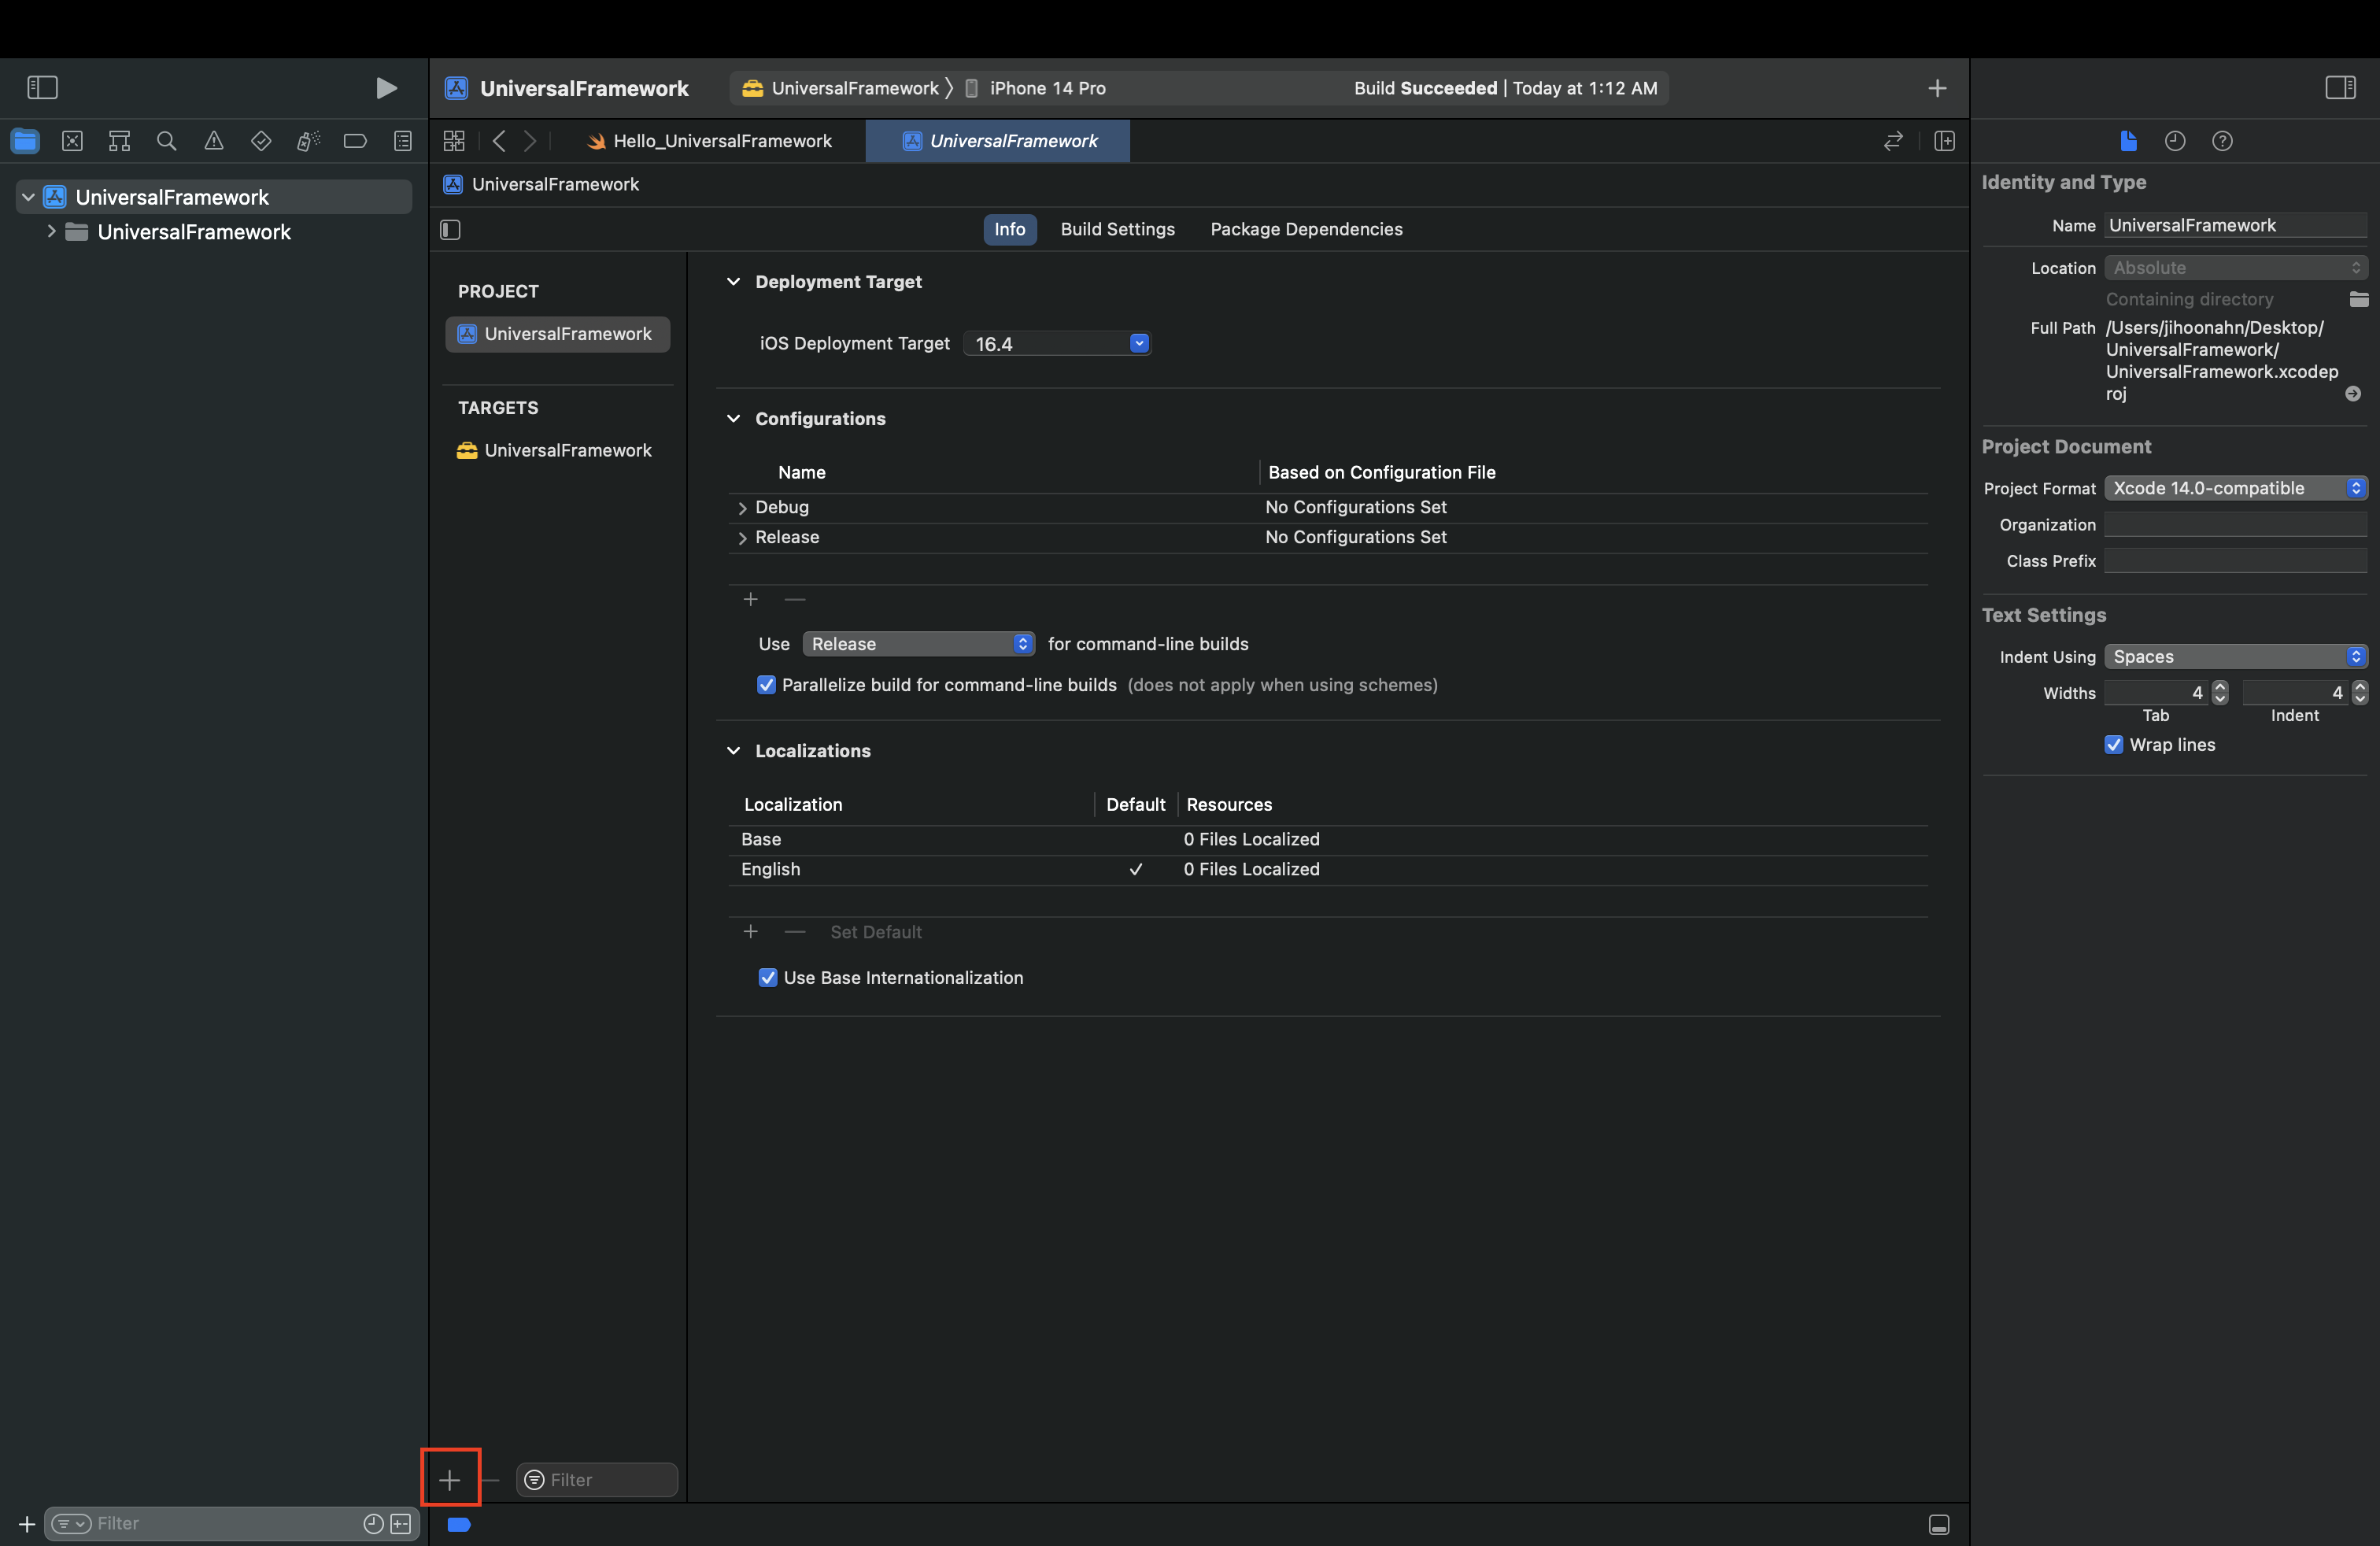
Task: Go forward in editor history
Action: coord(530,141)
